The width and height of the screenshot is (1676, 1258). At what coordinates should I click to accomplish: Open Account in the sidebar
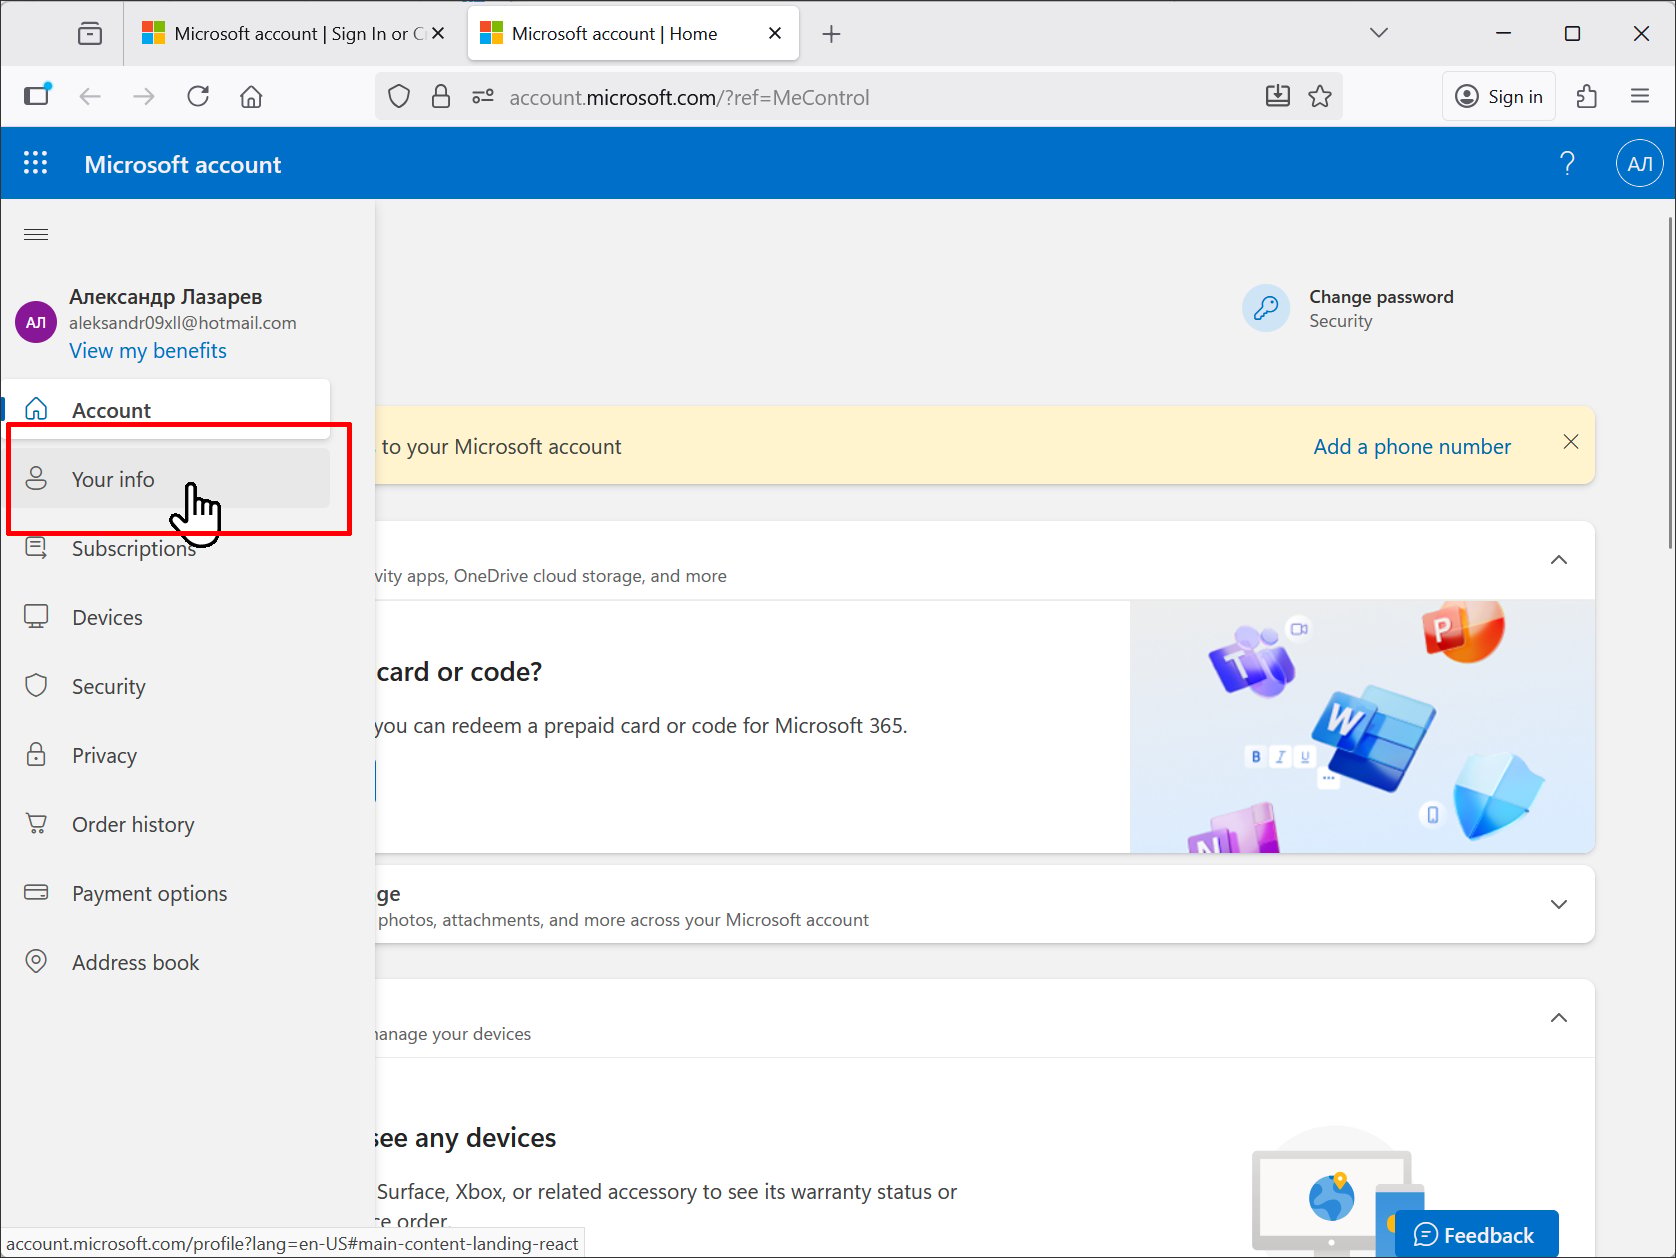coord(168,409)
